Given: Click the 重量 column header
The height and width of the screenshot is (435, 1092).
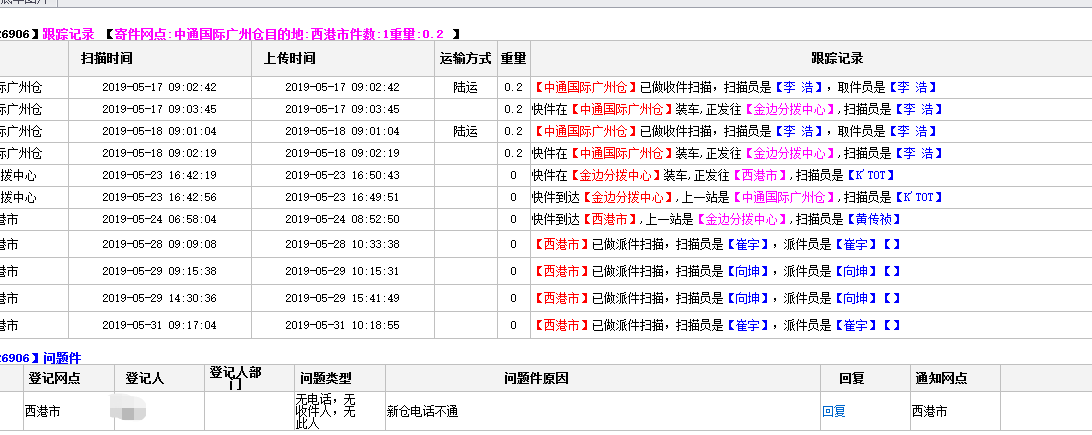Looking at the screenshot, I should point(513,58).
